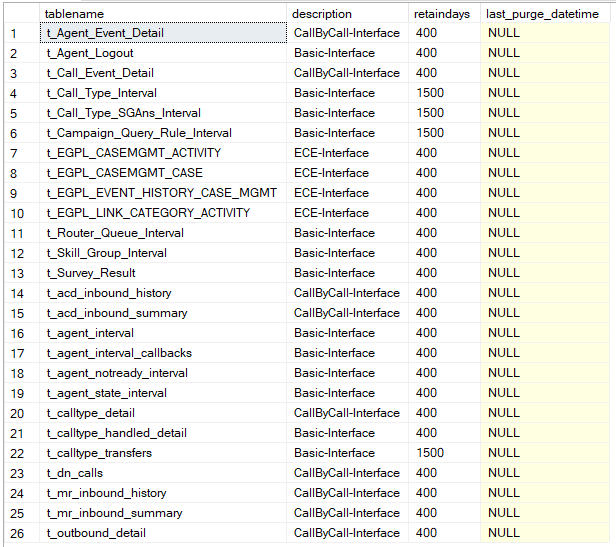Select the t_EGPL_CASEMGMT_ACTIVITY cell
616x547 pixels.
[163, 153]
